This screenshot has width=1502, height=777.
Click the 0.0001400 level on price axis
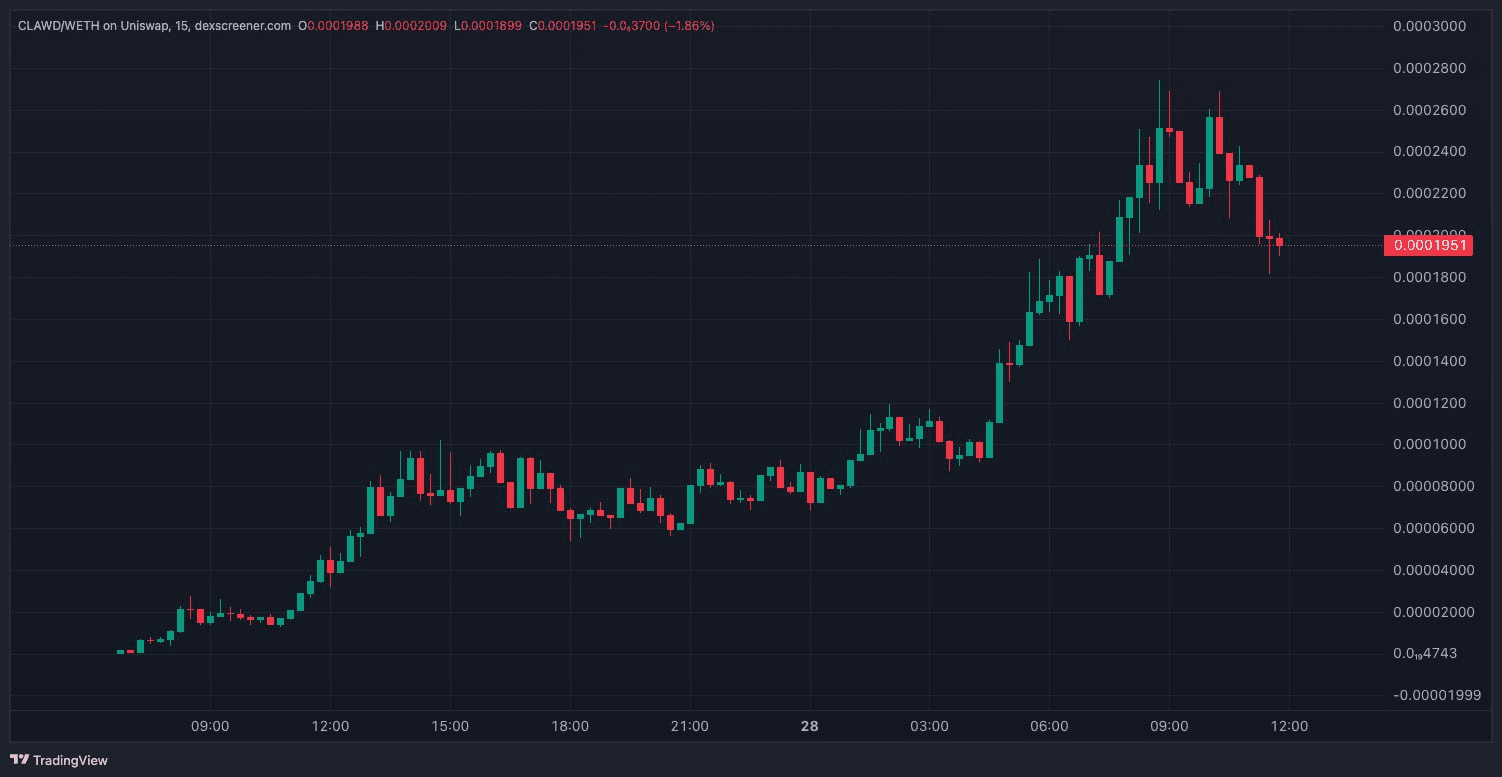pyautogui.click(x=1428, y=361)
